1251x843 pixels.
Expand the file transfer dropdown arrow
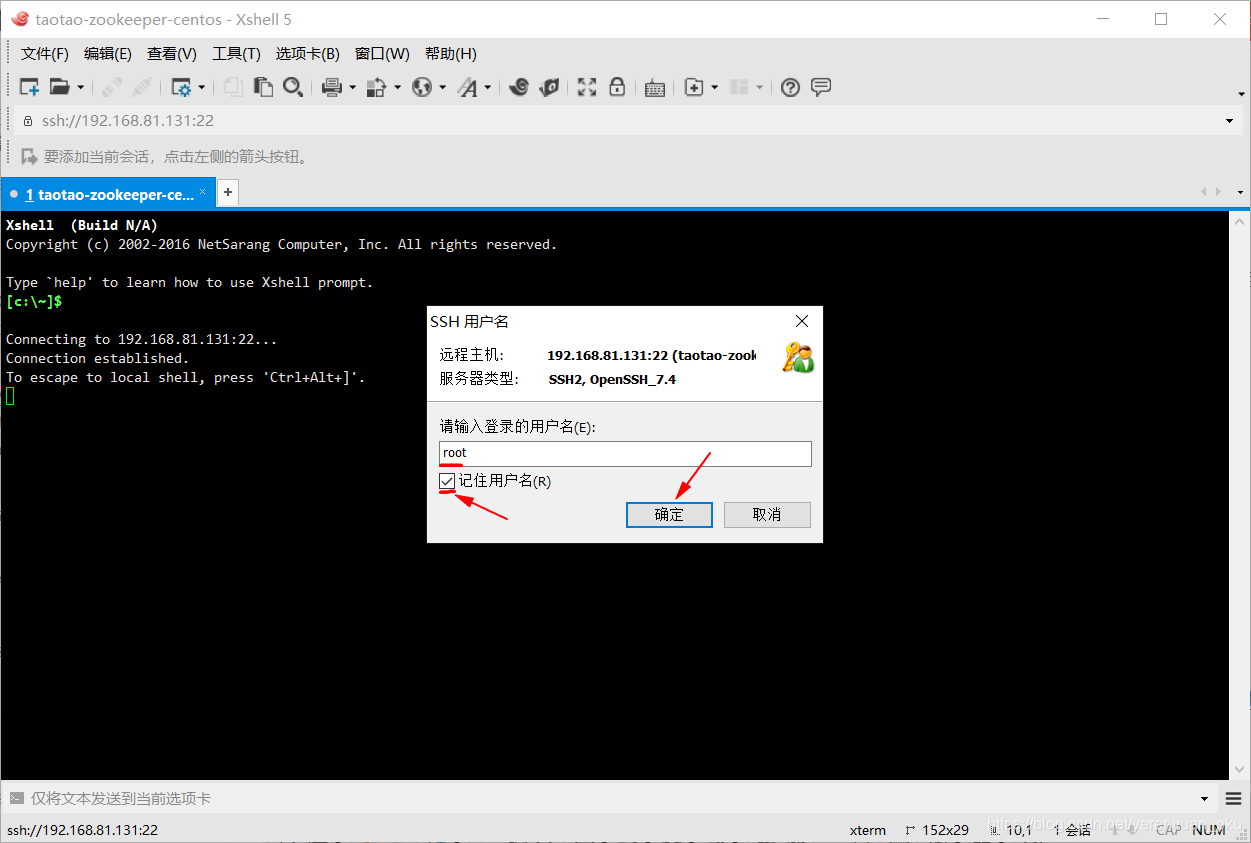pos(397,88)
